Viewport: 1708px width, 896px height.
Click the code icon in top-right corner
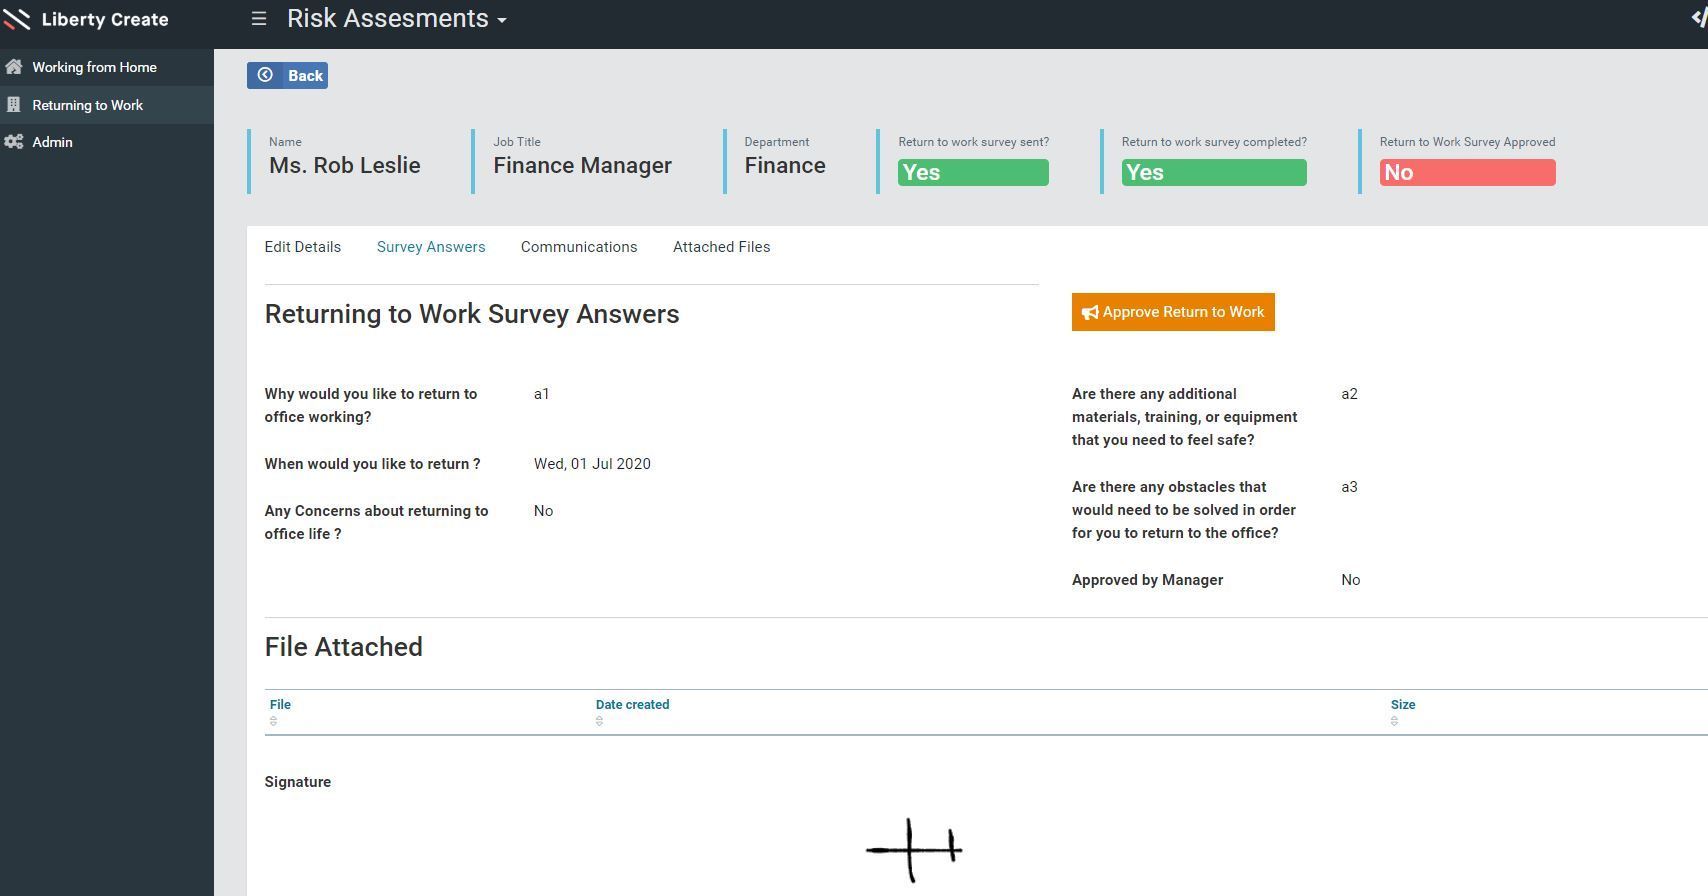pyautogui.click(x=1698, y=19)
